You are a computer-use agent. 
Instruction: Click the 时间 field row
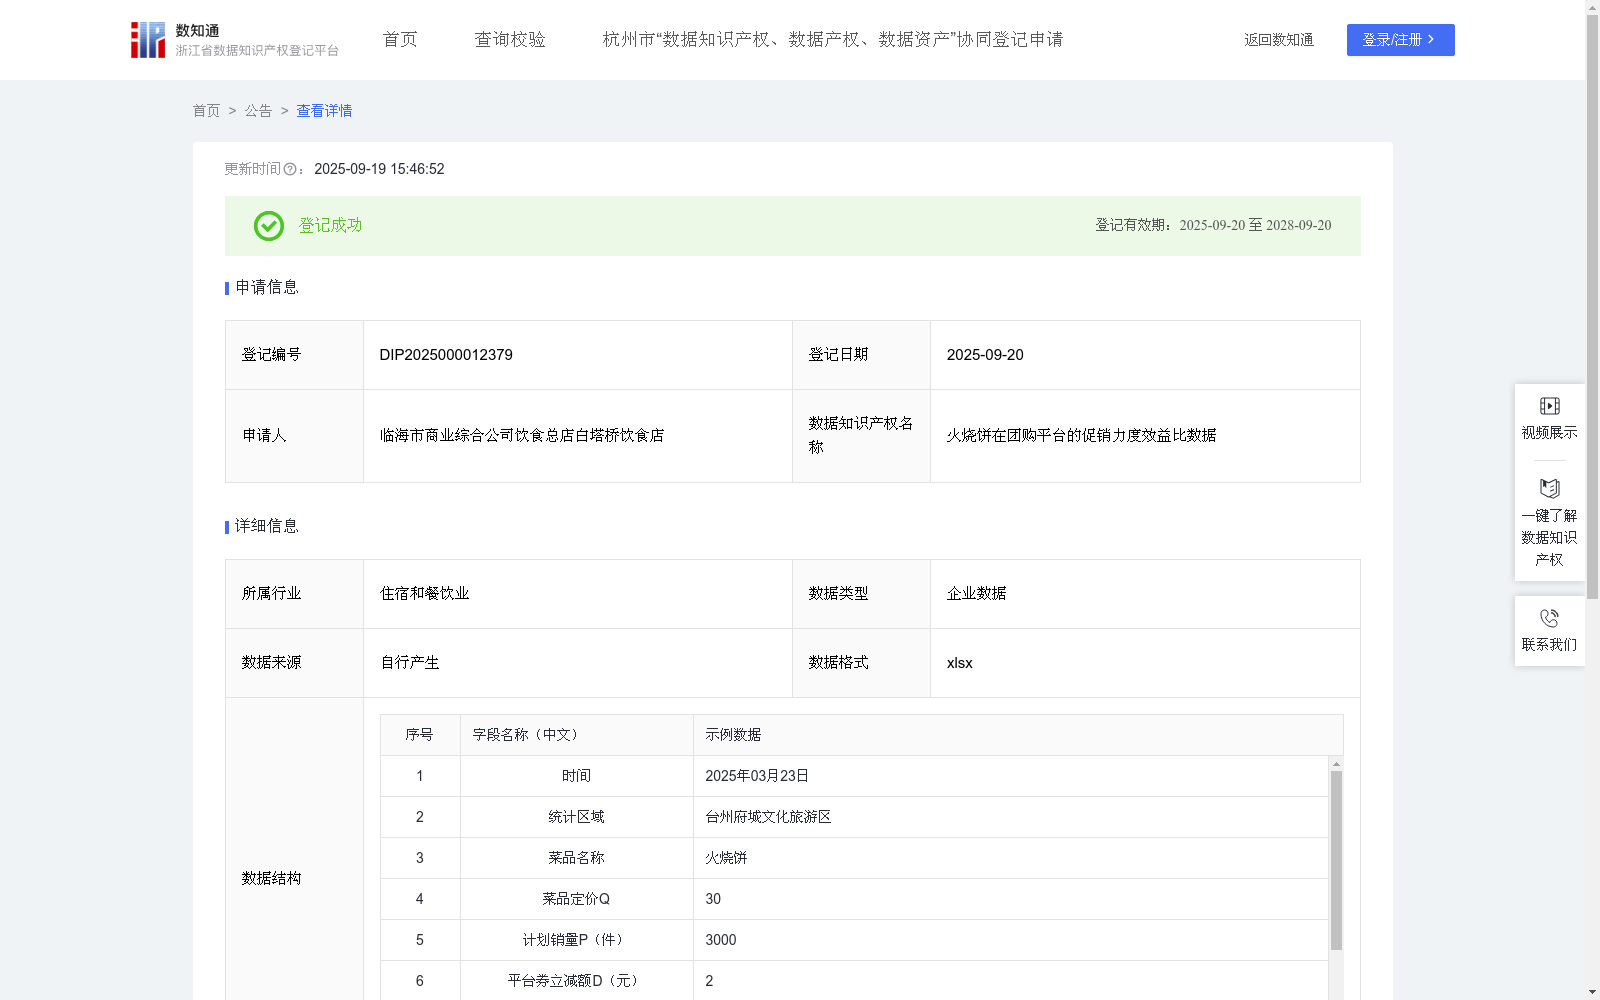[x=854, y=776]
